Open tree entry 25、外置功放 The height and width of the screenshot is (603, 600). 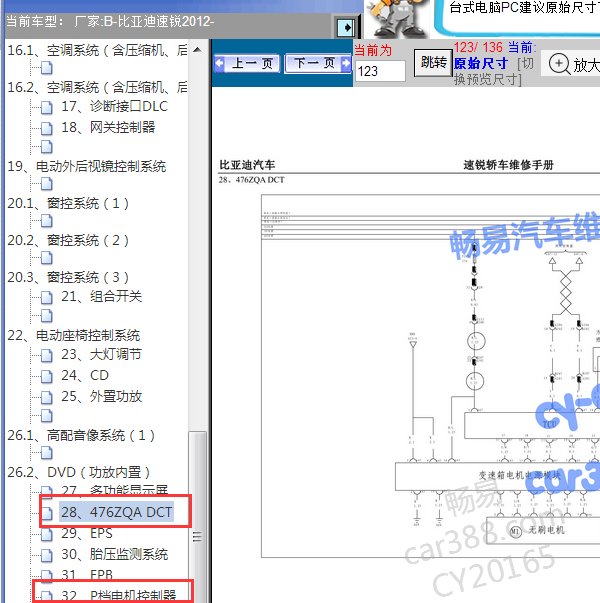pyautogui.click(x=102, y=396)
